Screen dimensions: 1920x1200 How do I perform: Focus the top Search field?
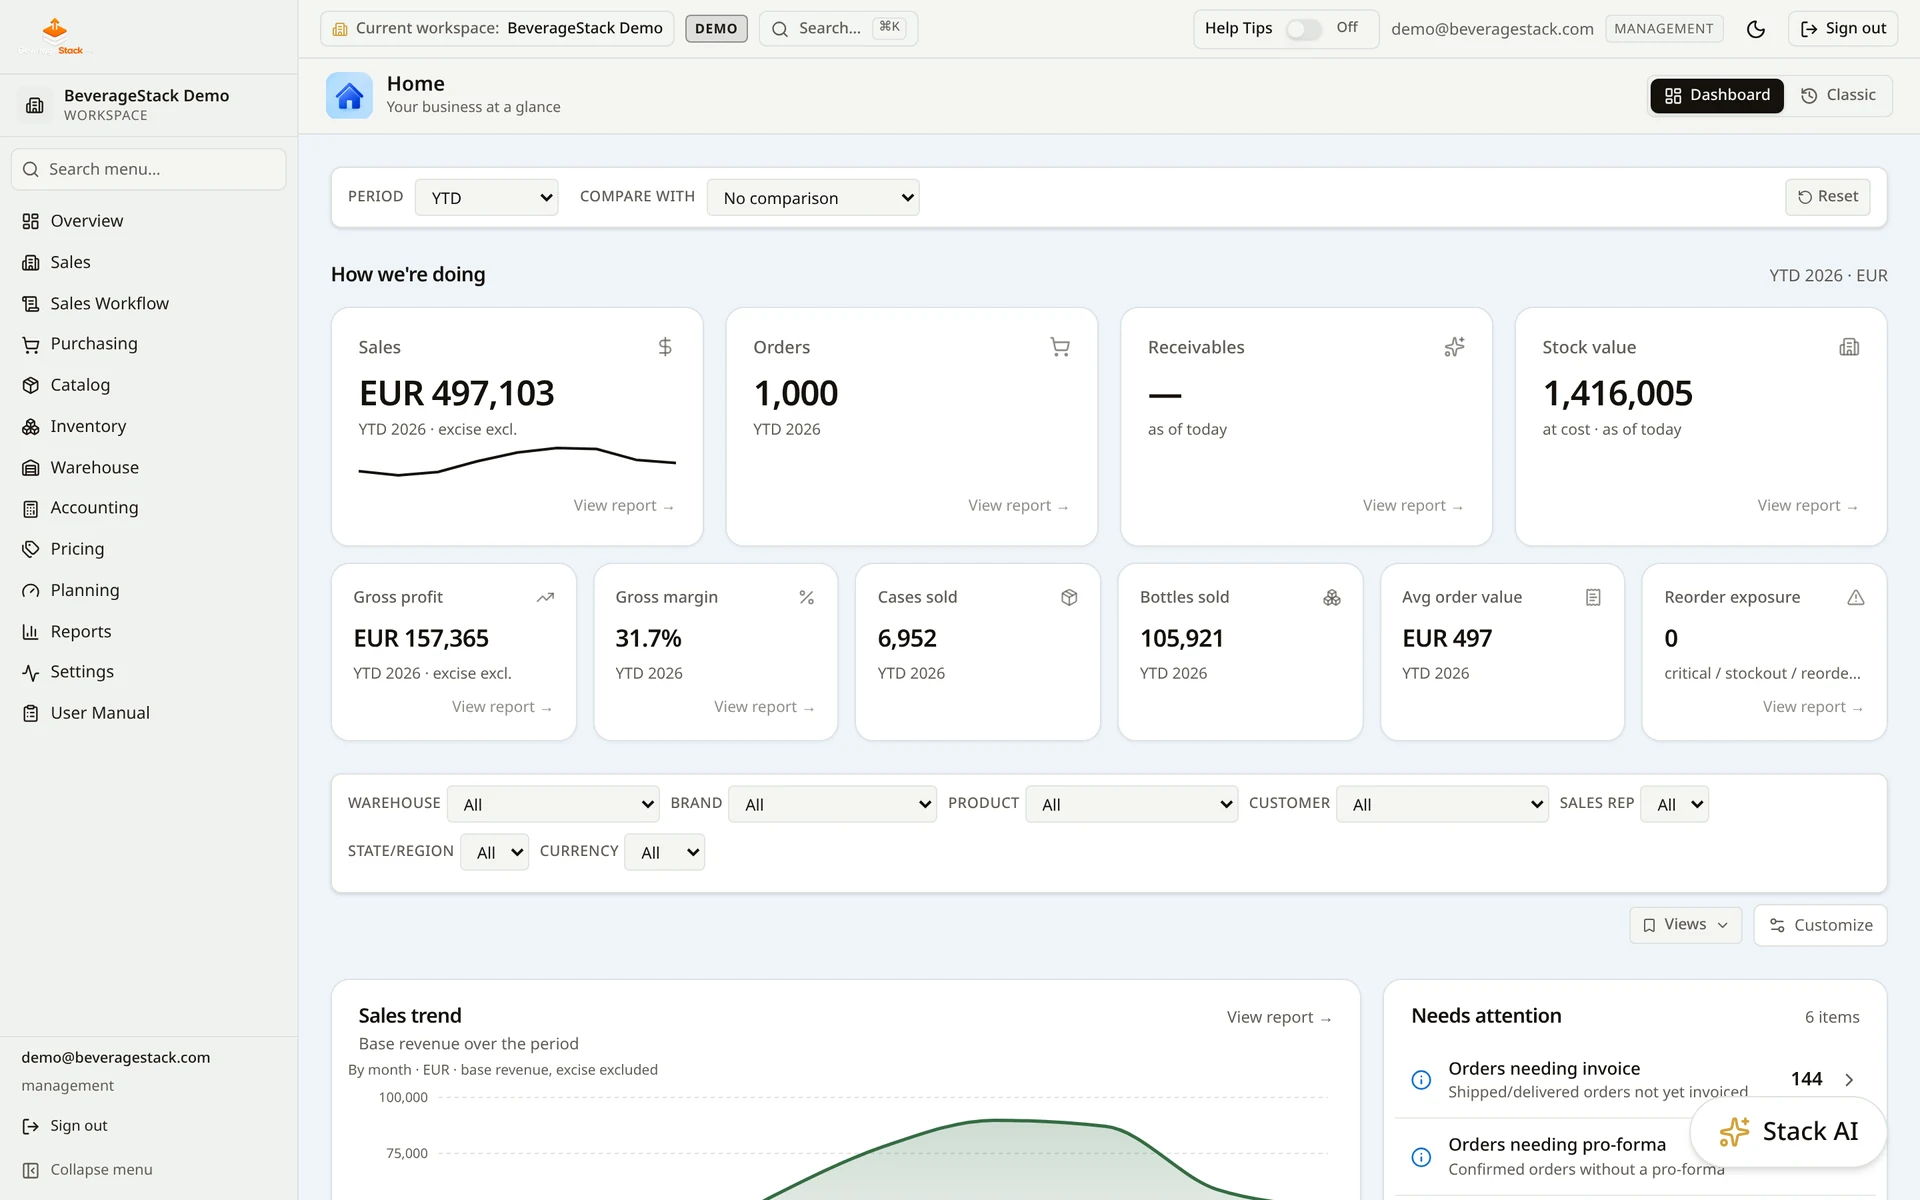[x=838, y=29]
